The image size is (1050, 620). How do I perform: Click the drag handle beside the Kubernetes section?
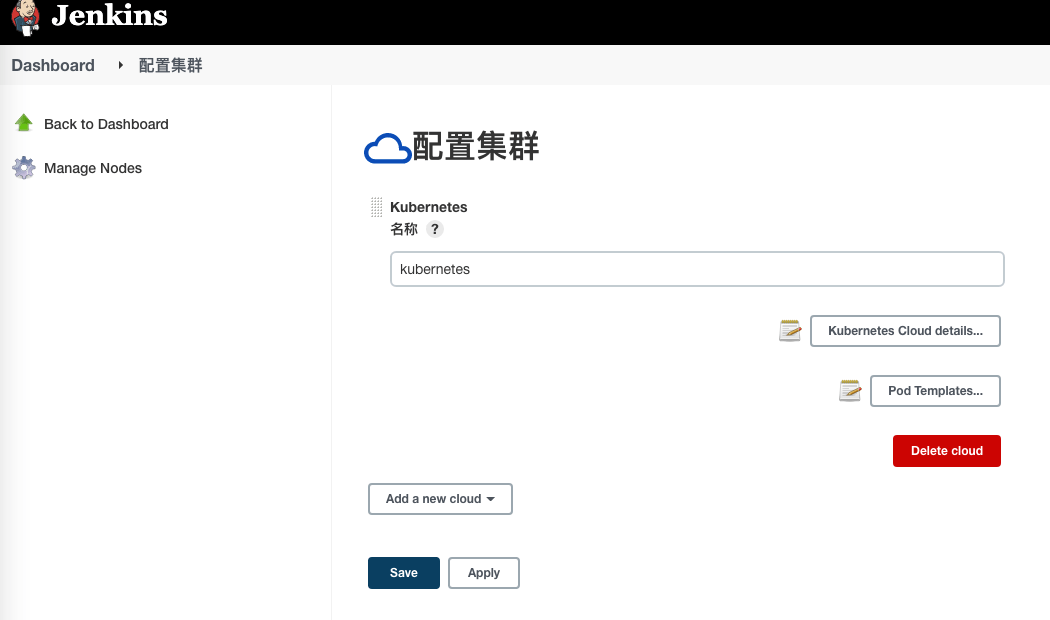(376, 207)
